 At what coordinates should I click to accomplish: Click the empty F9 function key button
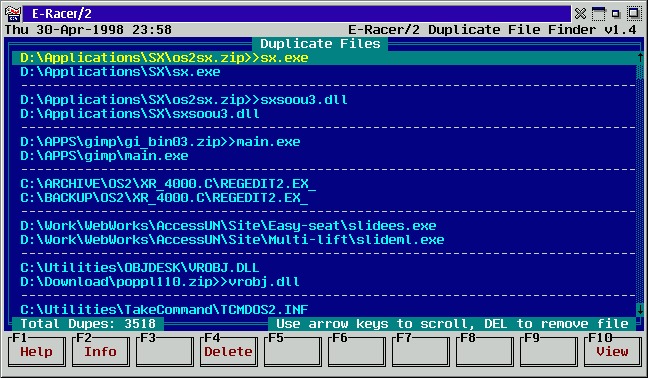(x=549, y=351)
